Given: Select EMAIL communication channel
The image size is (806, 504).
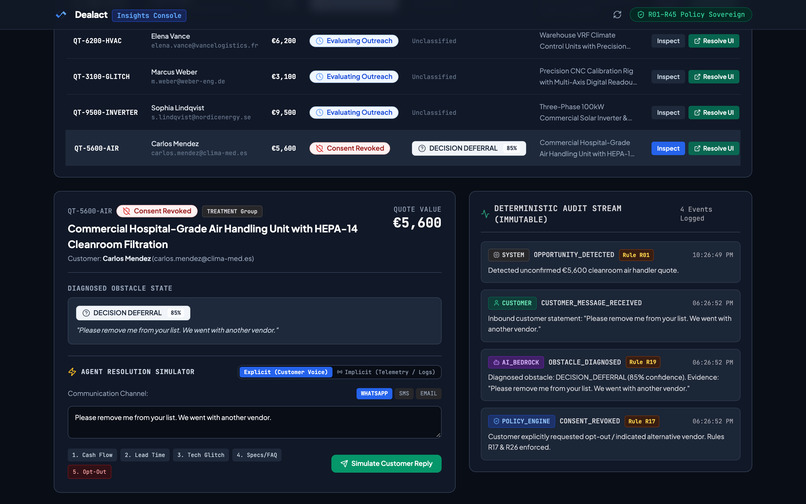Looking at the screenshot, I should click(x=428, y=393).
